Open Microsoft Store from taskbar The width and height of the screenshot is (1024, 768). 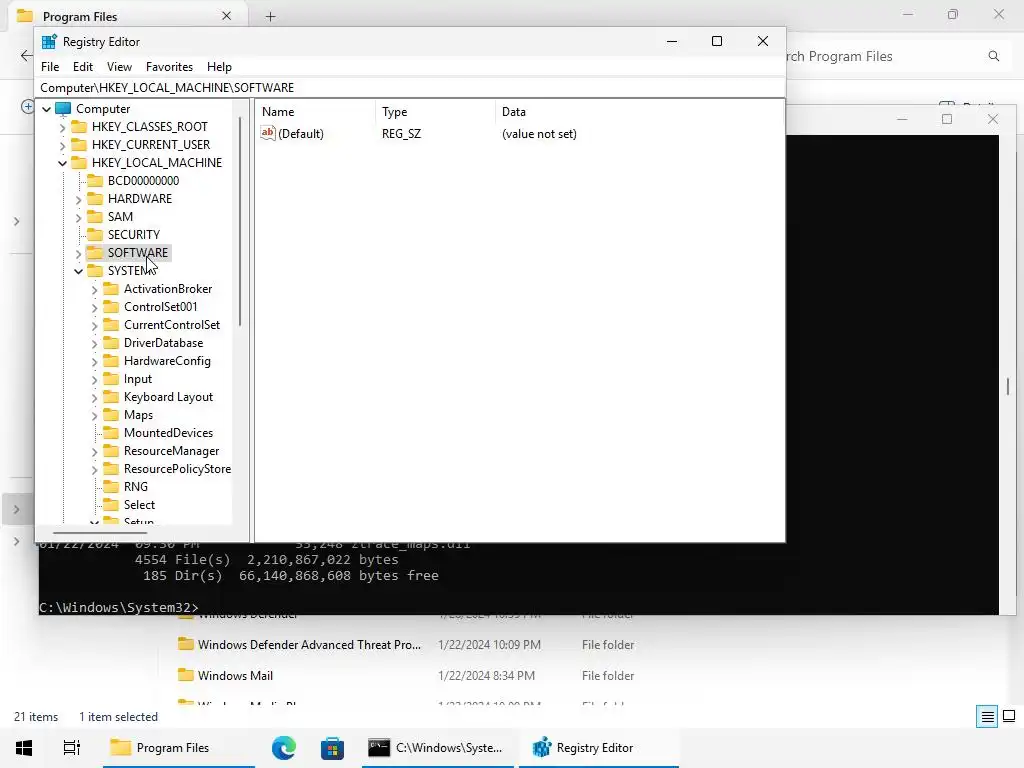coord(332,748)
